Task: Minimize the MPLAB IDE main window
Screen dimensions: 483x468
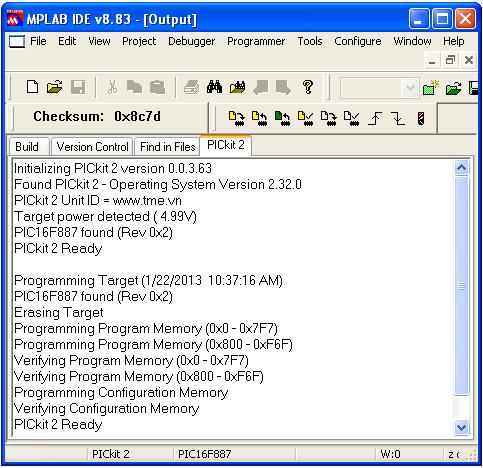Action: click(419, 19)
